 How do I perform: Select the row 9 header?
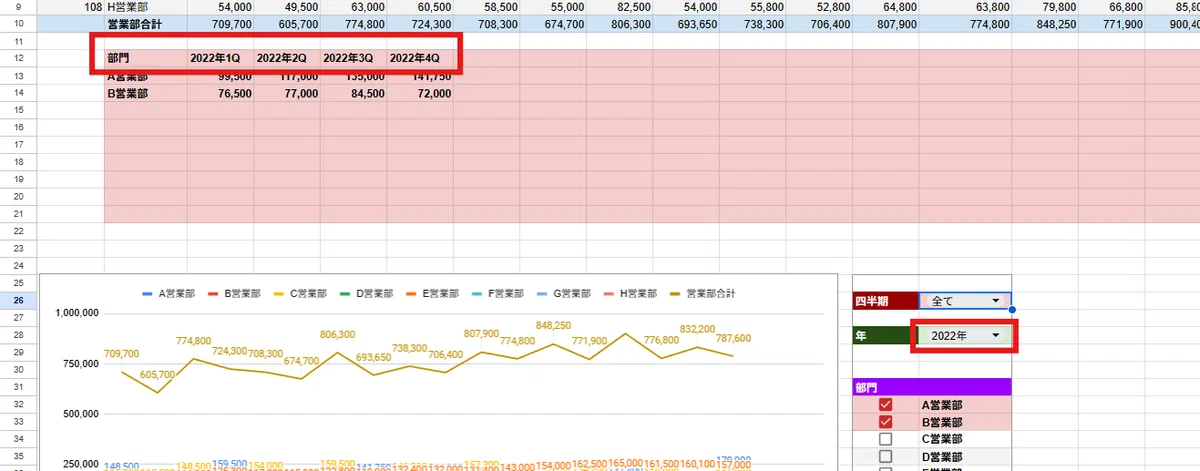click(x=19, y=7)
